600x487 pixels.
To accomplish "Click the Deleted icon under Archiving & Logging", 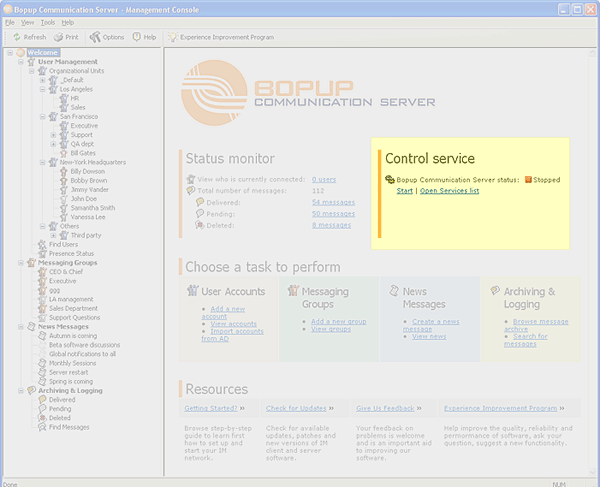I will (41, 418).
